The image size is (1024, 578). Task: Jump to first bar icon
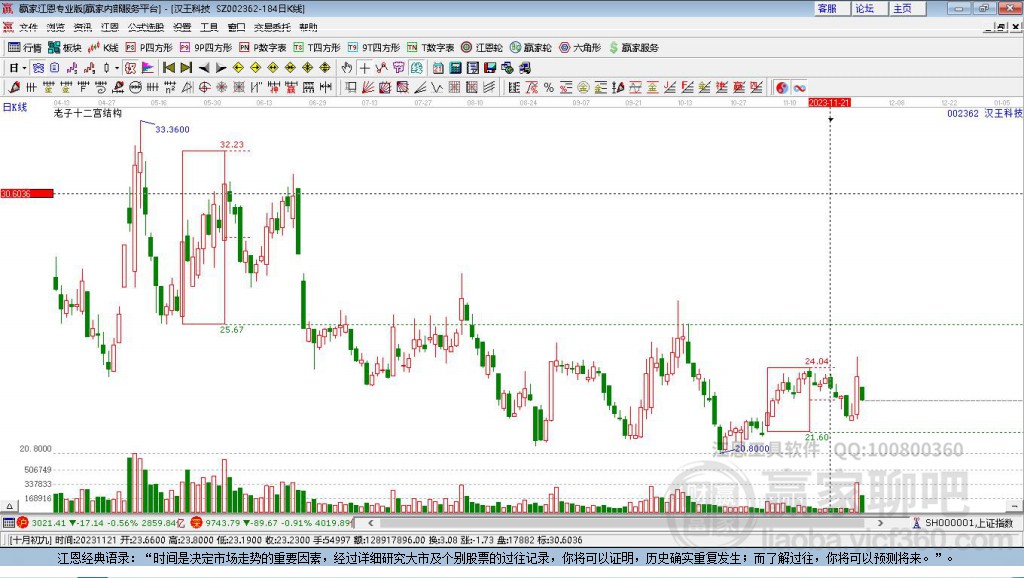click(169, 68)
